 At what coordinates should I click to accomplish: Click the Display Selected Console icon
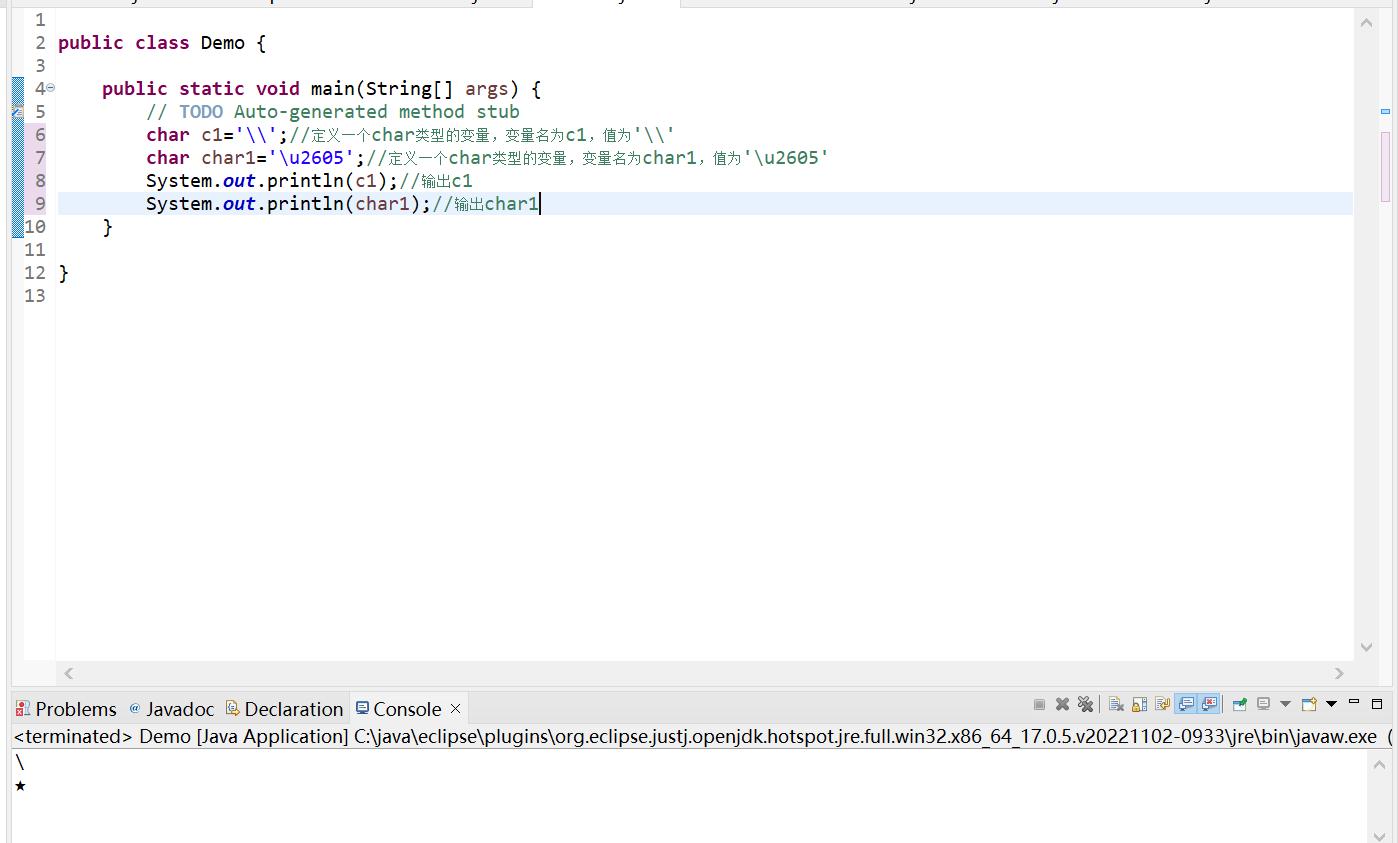point(1263,704)
